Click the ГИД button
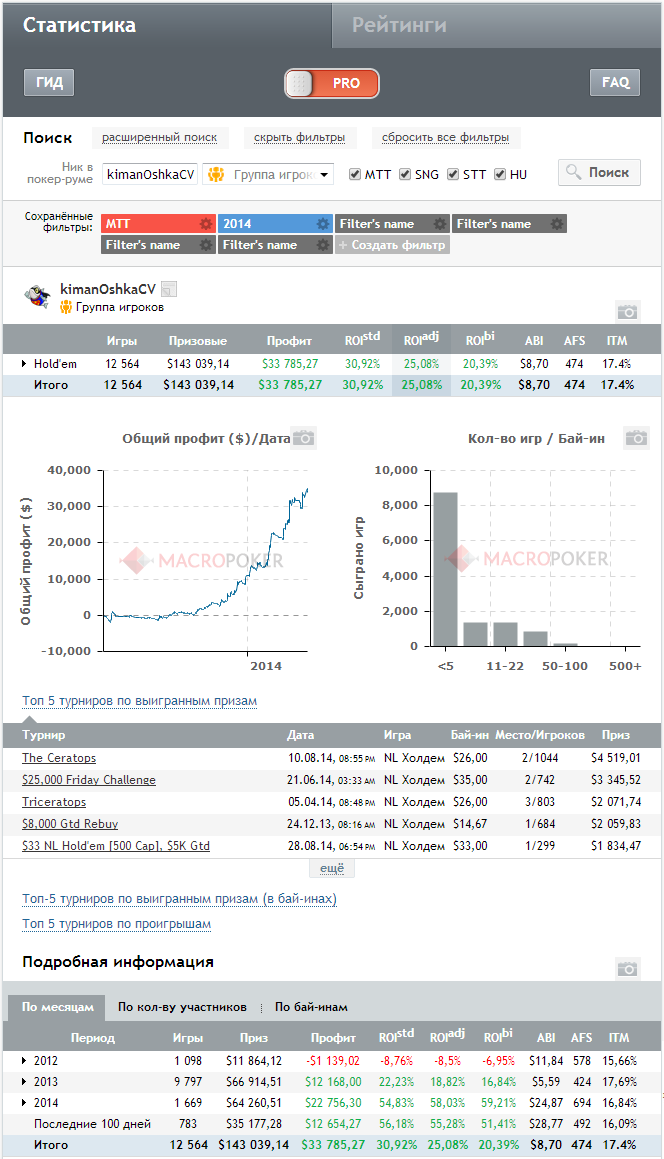This screenshot has height=1159, width=664. [x=50, y=82]
